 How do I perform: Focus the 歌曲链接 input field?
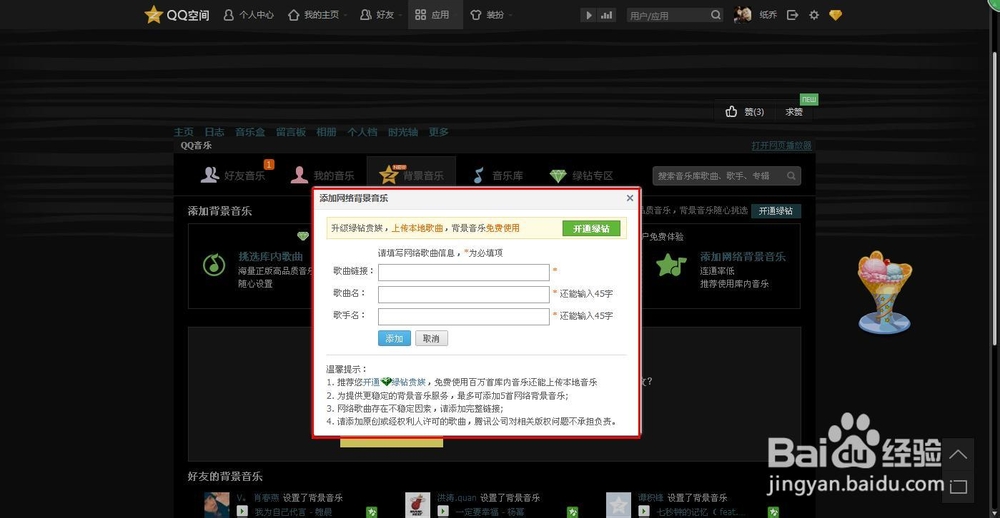click(x=464, y=272)
